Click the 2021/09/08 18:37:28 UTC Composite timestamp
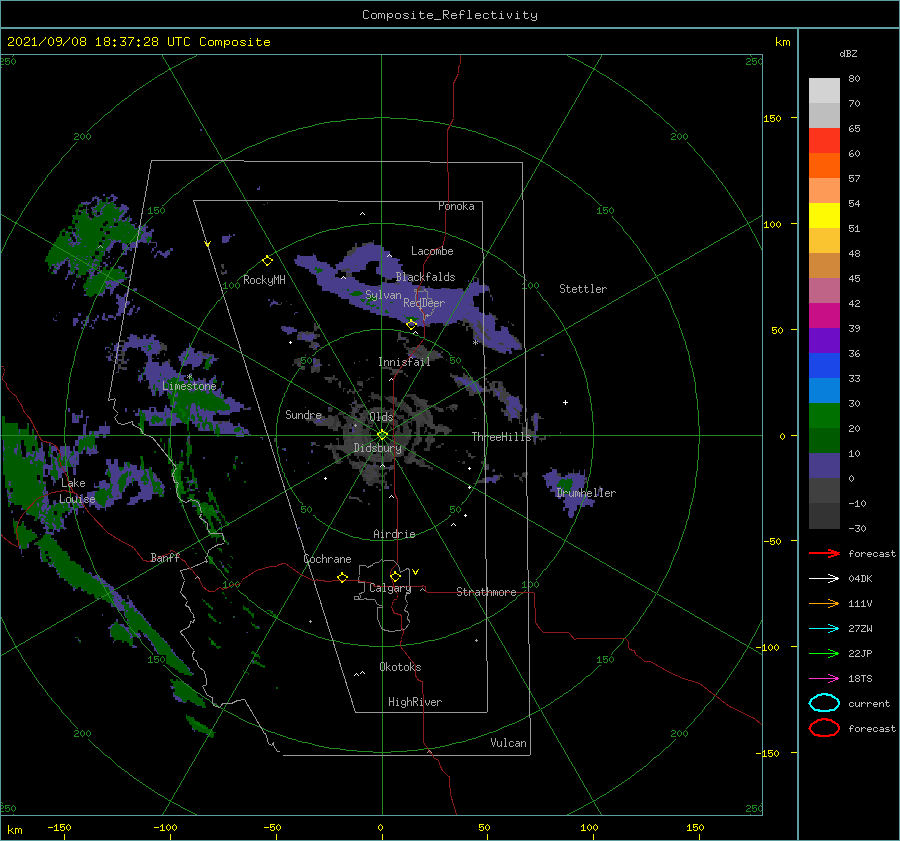The width and height of the screenshot is (900, 841). tap(138, 42)
